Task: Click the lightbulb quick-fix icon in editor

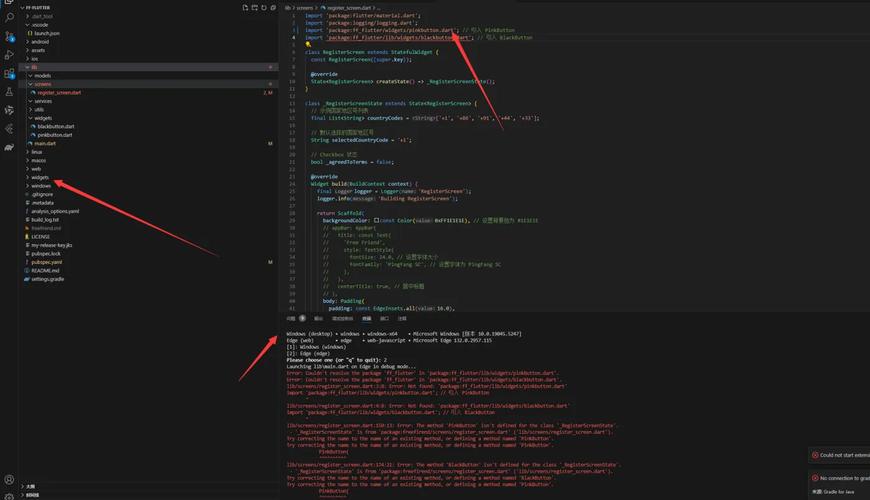Action: tap(308, 44)
